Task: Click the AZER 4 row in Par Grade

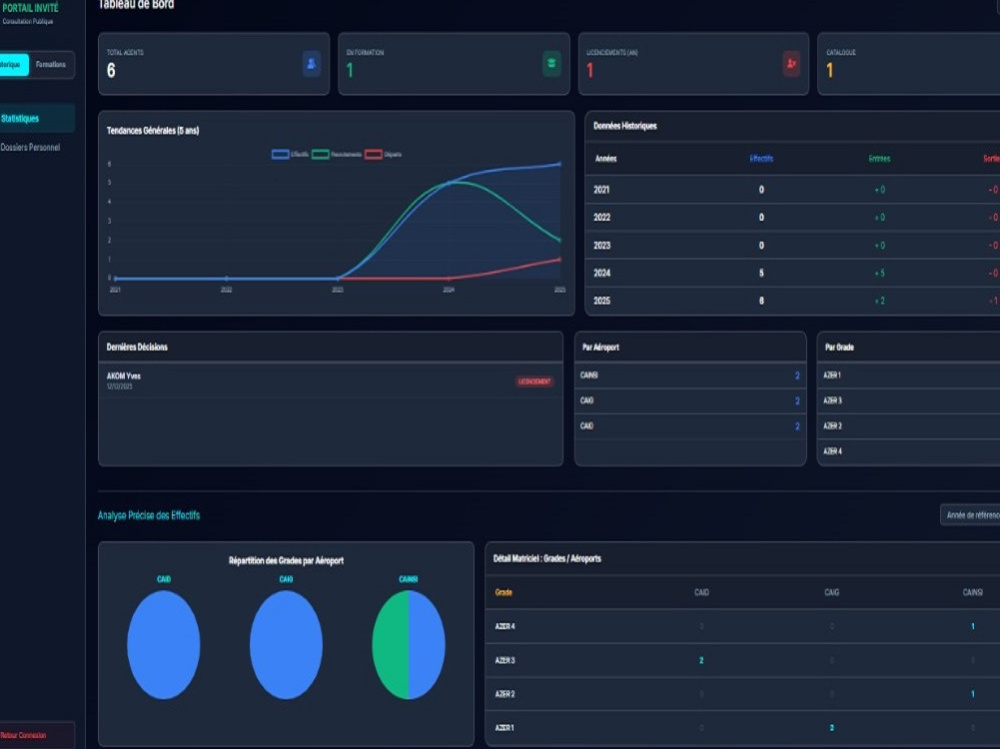Action: pyautogui.click(x=909, y=452)
